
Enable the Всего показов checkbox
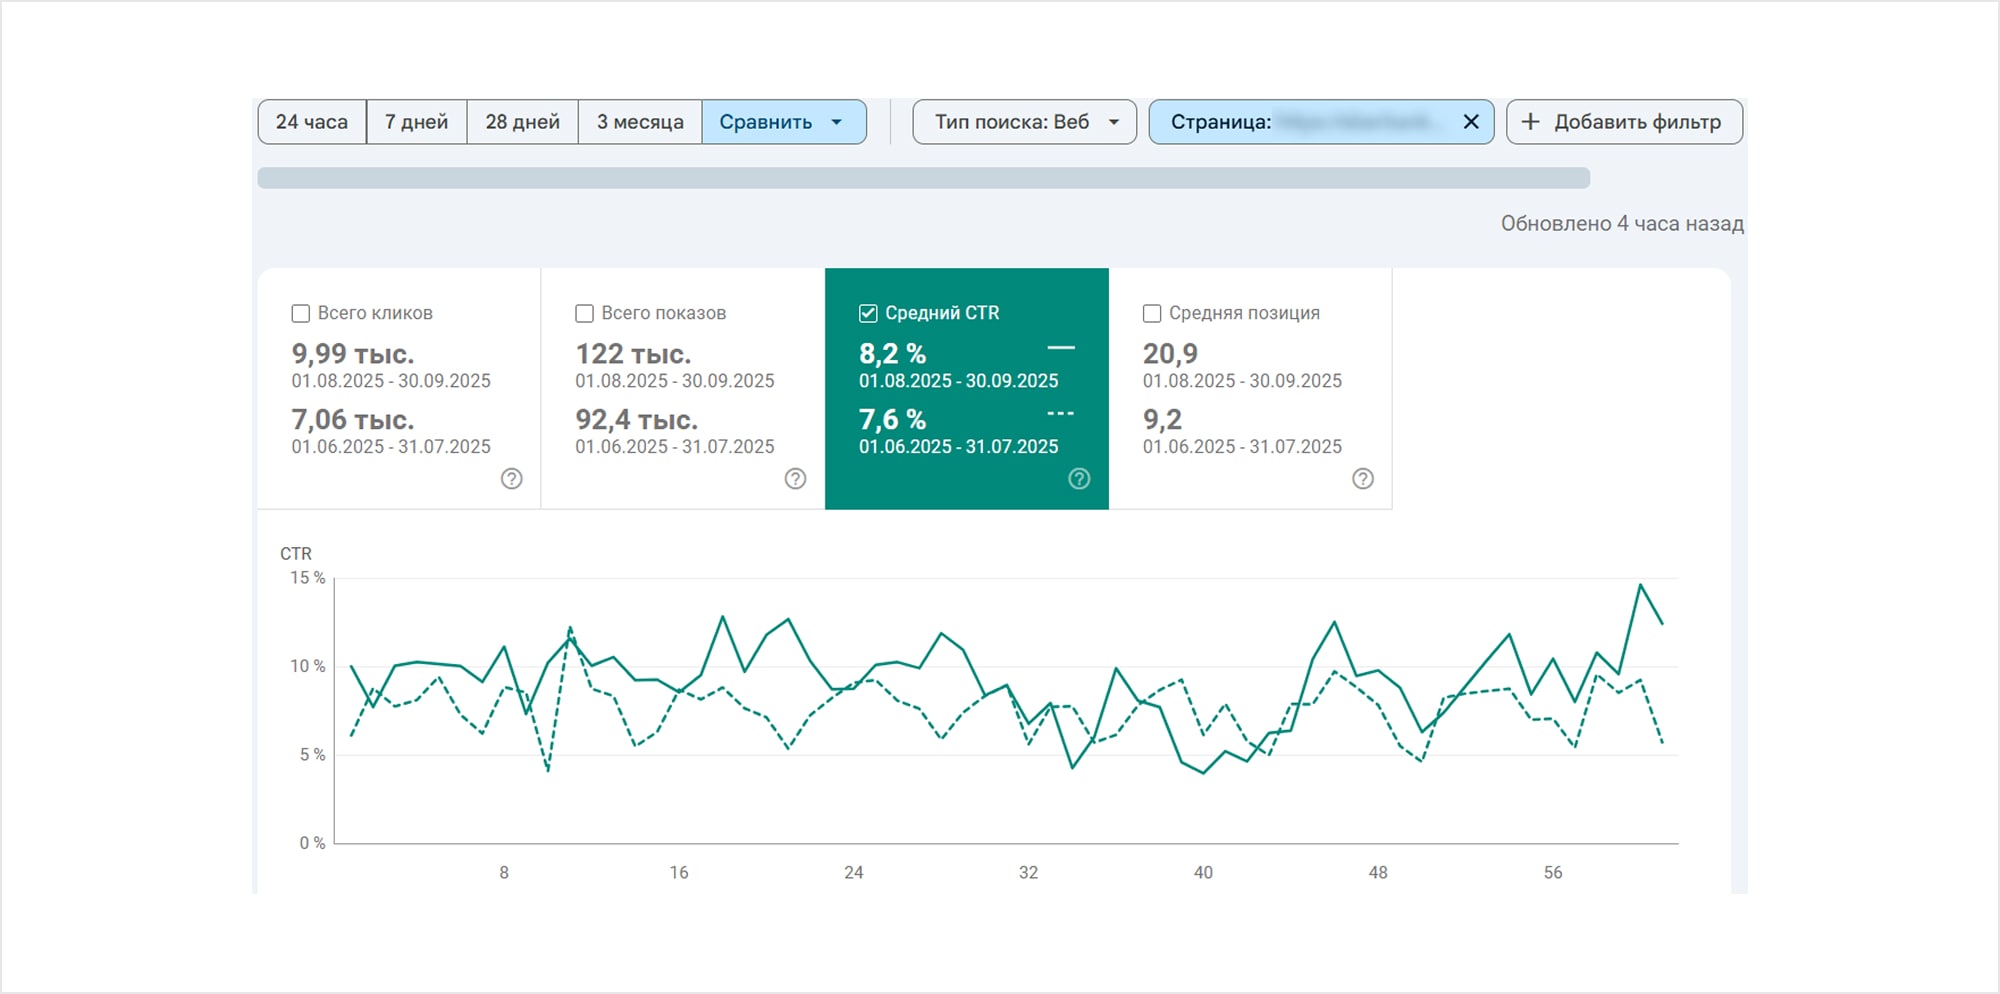(584, 313)
